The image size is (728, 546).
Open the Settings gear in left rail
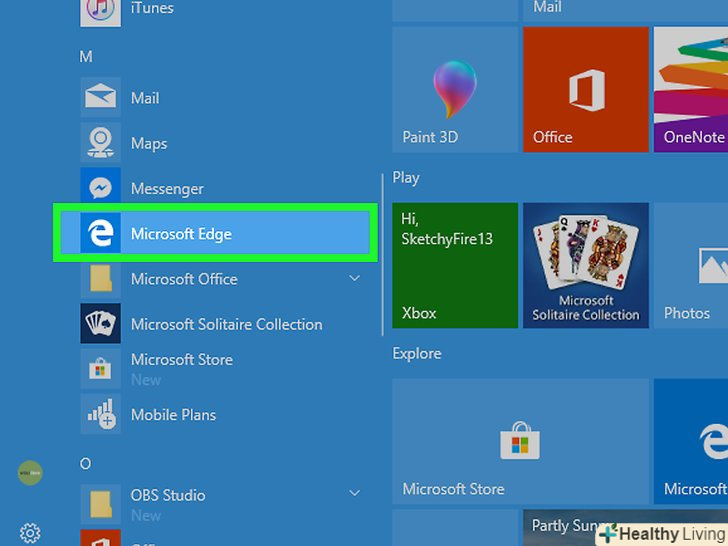[x=30, y=533]
